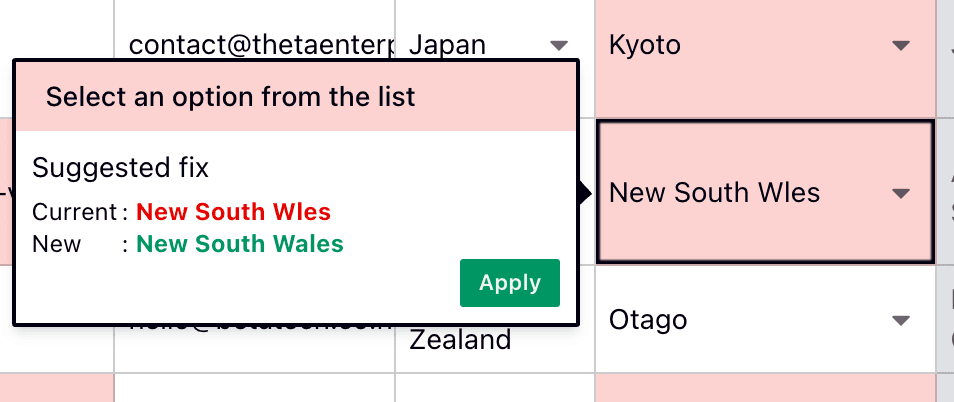Click the green Apply button

coord(509,283)
